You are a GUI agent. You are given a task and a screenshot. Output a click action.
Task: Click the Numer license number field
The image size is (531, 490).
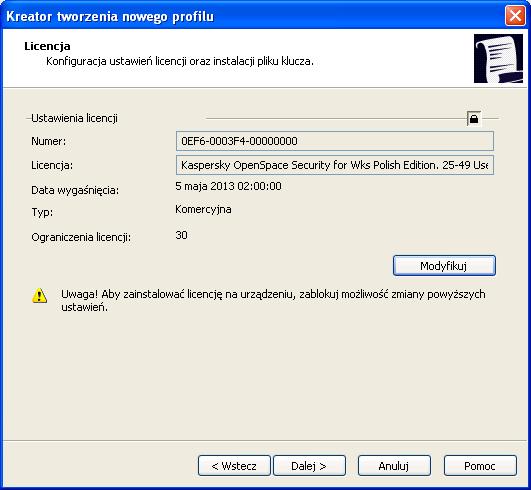(335, 141)
